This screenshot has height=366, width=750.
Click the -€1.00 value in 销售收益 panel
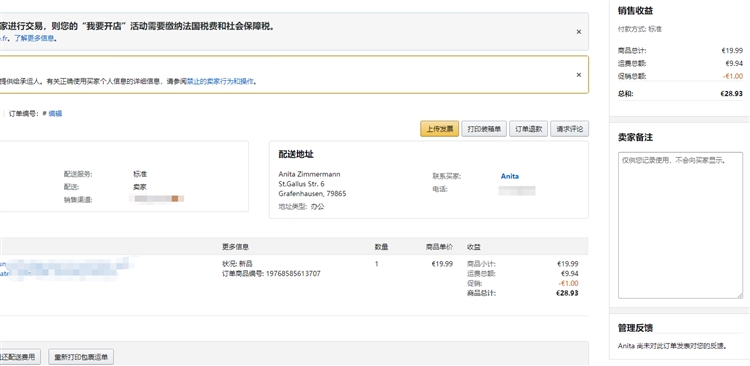tap(733, 76)
